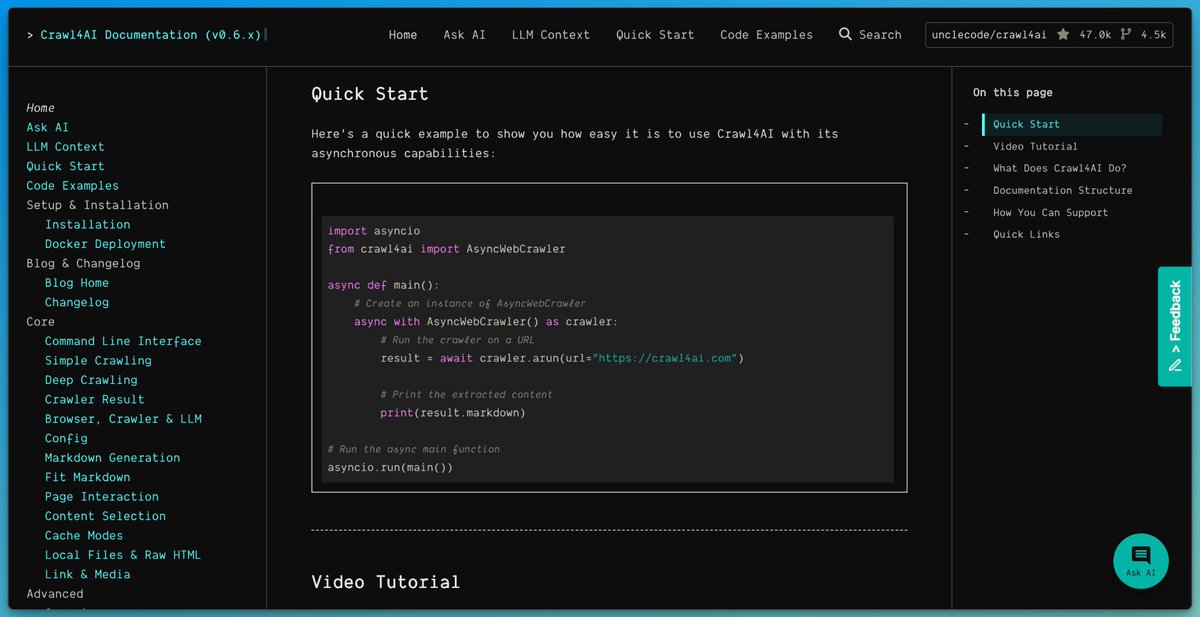1200x617 pixels.
Task: Open Home in the left sidebar
Action: pyautogui.click(x=41, y=108)
